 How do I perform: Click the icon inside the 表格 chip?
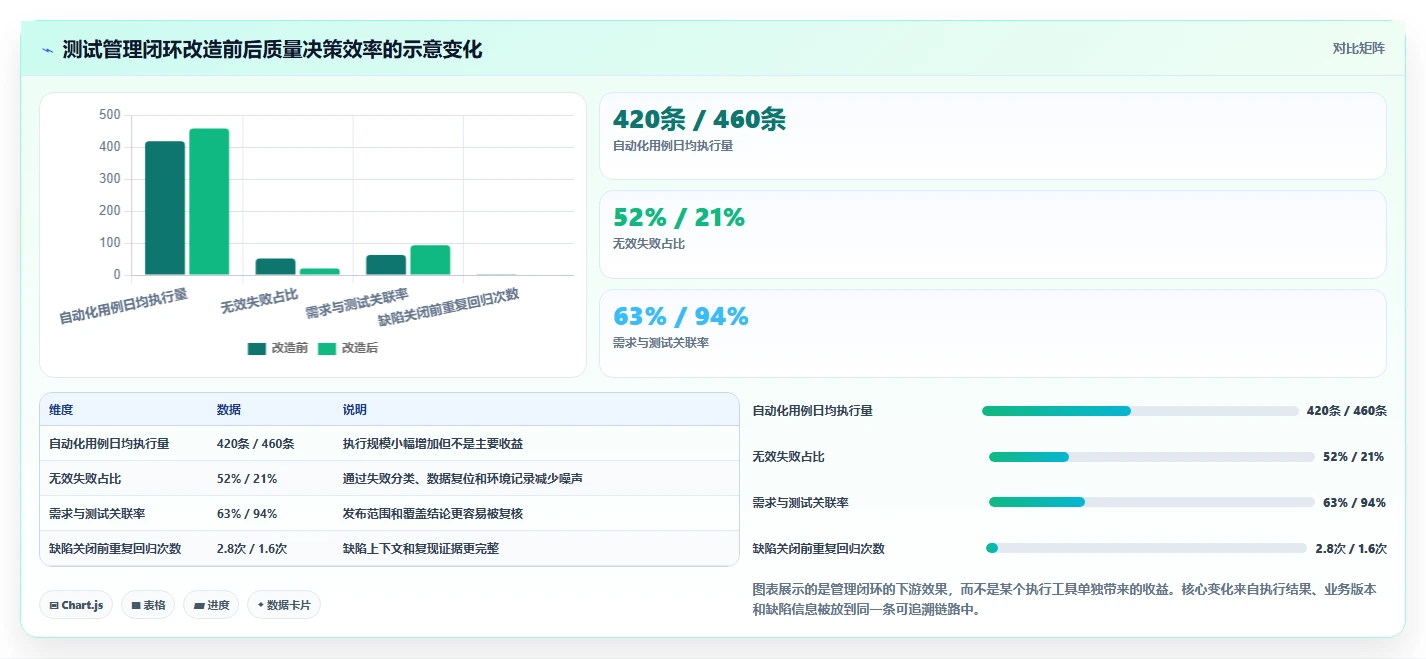(x=135, y=606)
